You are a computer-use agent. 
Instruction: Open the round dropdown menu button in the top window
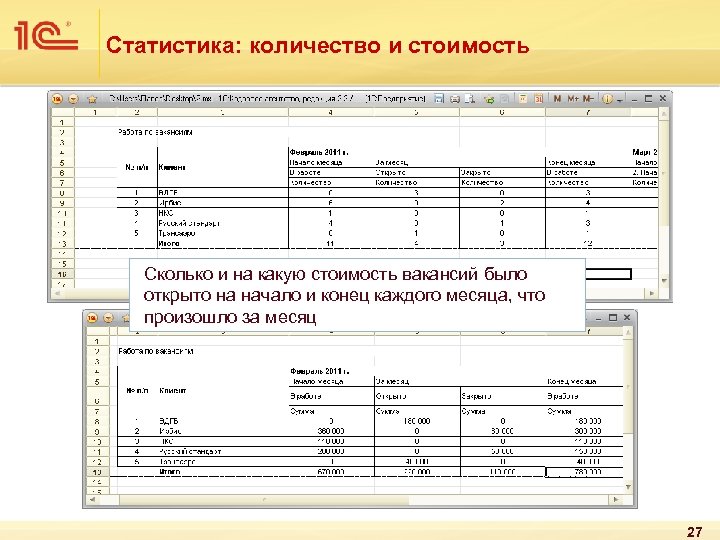point(73,99)
